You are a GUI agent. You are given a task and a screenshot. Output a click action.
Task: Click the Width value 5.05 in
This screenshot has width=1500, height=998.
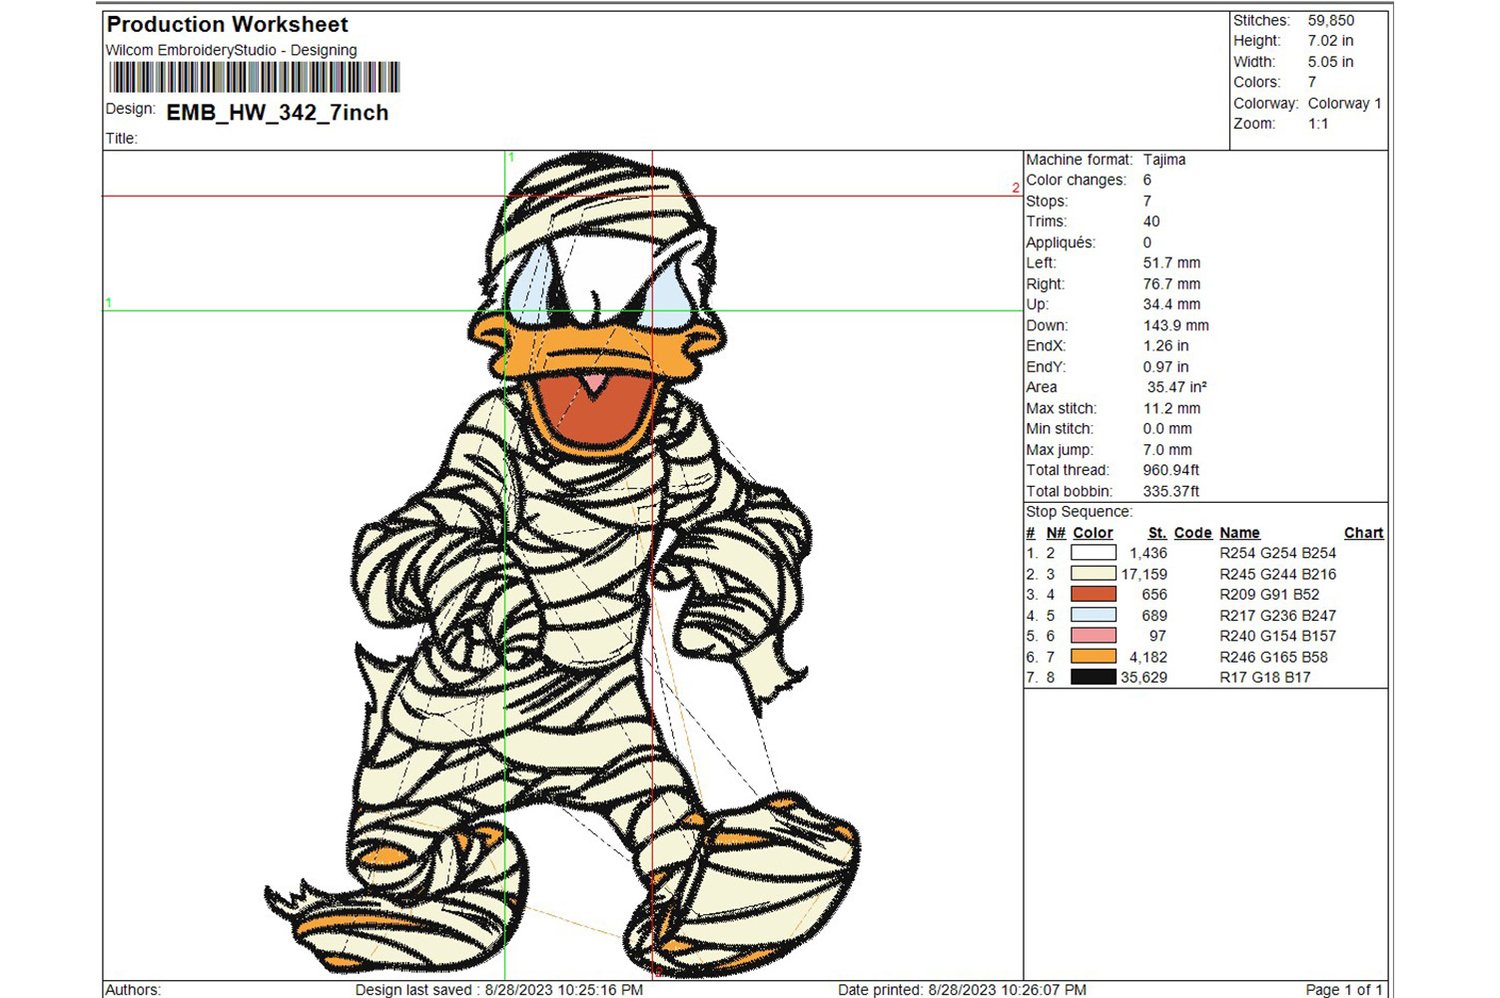tap(1330, 62)
